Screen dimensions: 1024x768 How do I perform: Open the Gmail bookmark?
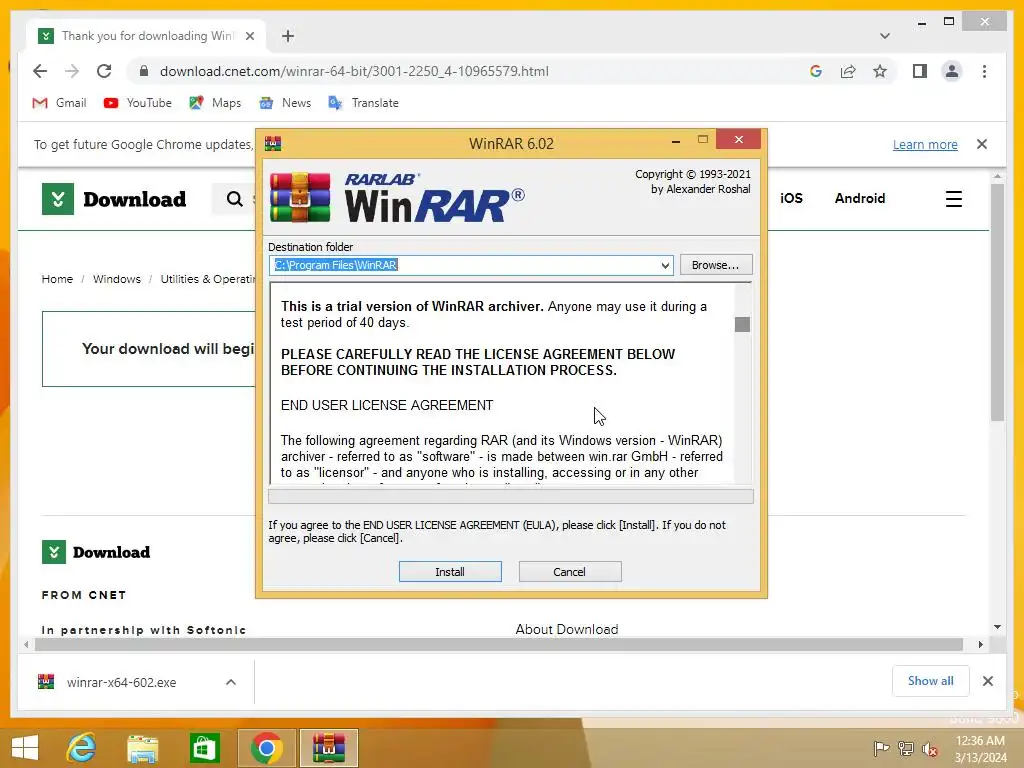point(59,103)
